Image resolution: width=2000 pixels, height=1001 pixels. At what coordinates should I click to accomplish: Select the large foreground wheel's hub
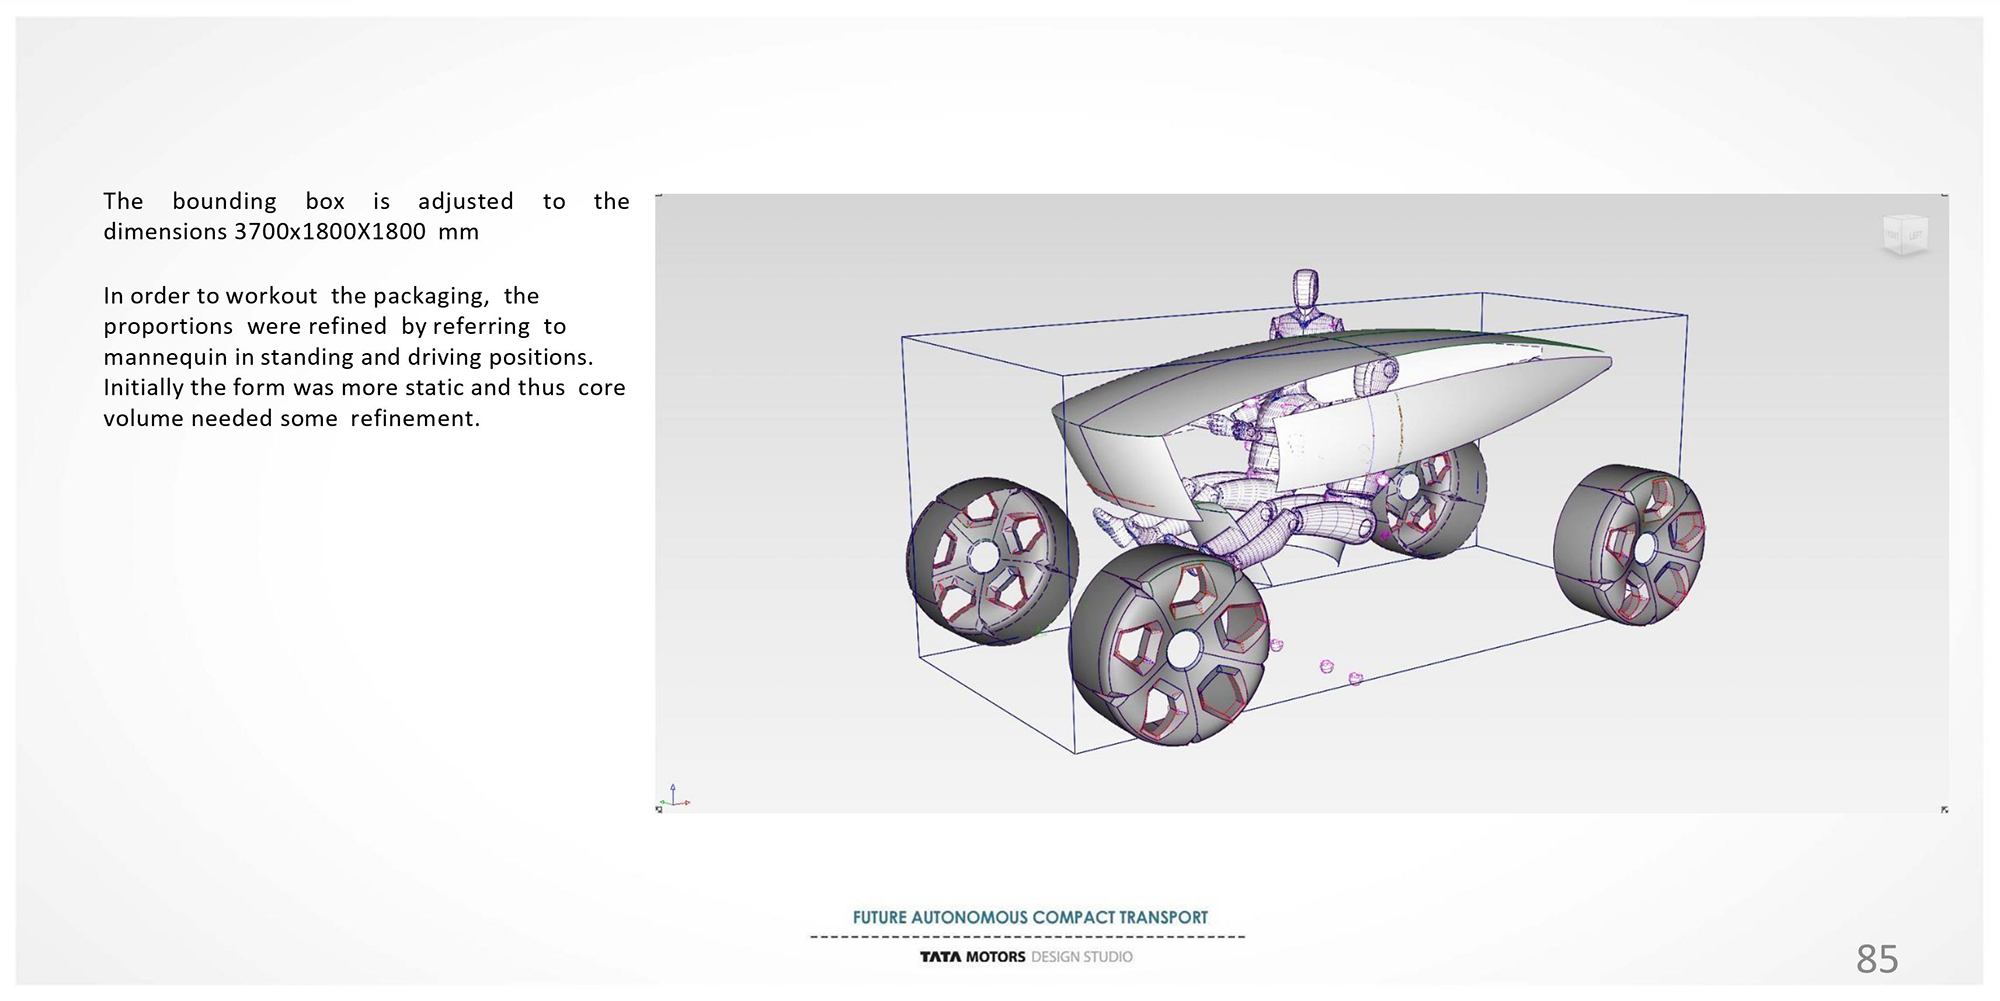pos(1181,650)
